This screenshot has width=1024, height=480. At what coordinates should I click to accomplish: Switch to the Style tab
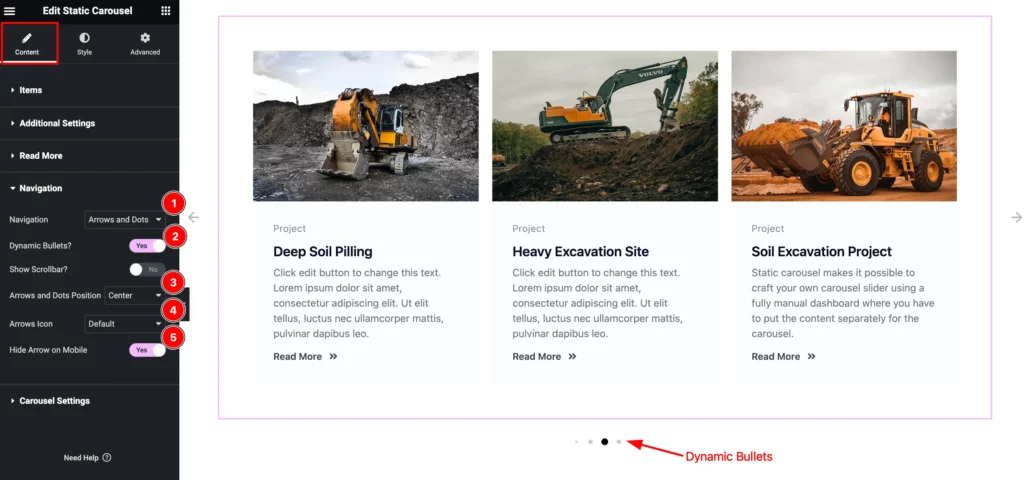tap(84, 44)
